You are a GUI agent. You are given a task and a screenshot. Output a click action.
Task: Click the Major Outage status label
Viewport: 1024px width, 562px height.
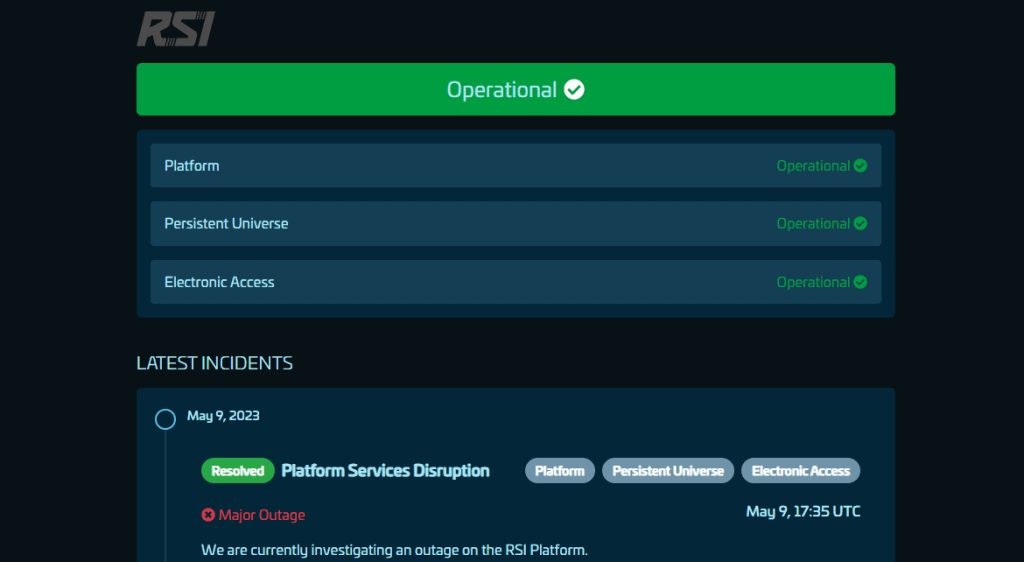point(262,515)
